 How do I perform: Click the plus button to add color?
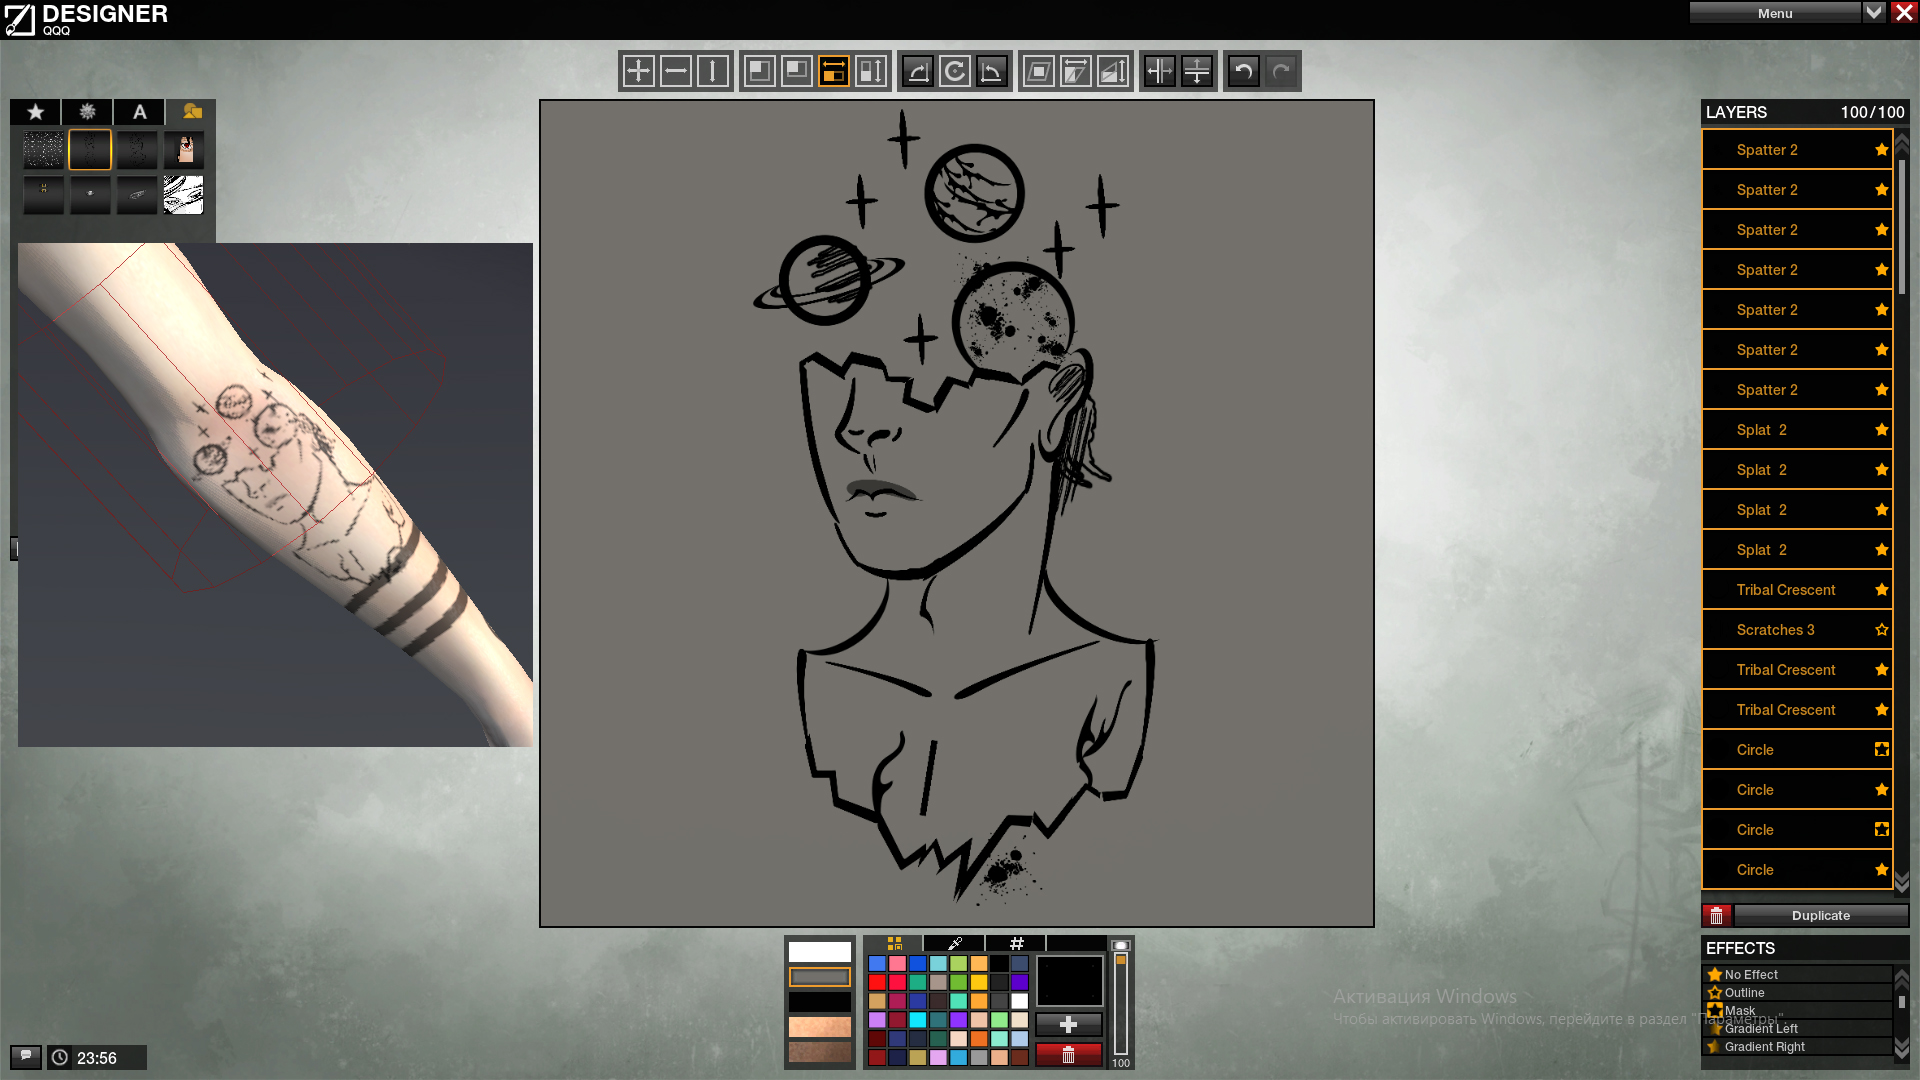[x=1069, y=1025]
